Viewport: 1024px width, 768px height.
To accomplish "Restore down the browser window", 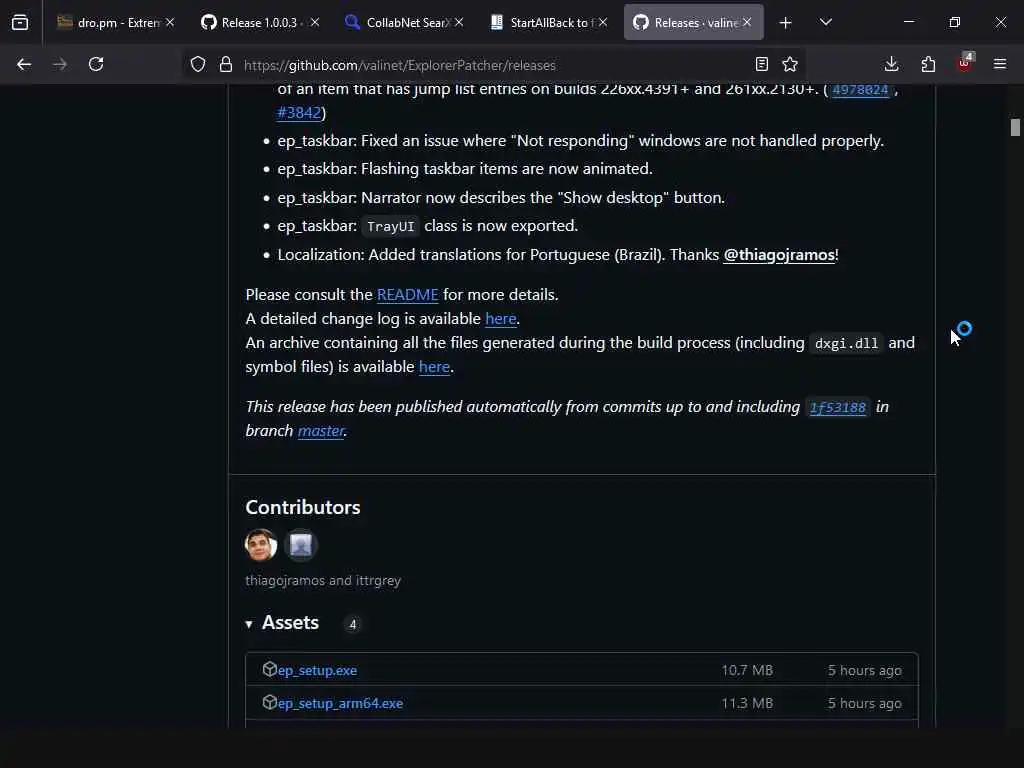I will point(955,22).
